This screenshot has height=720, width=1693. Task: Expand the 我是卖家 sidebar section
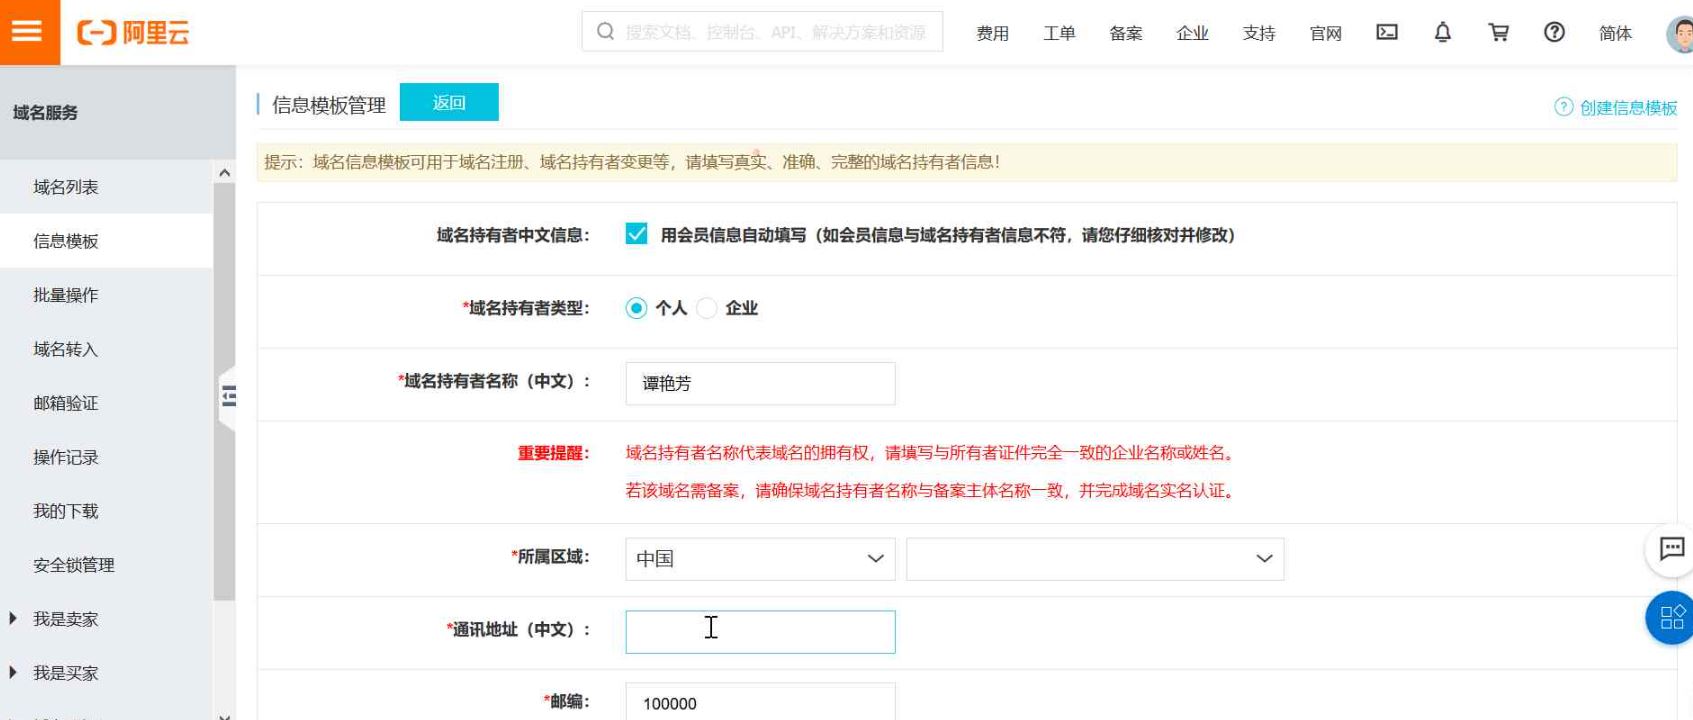click(x=65, y=619)
